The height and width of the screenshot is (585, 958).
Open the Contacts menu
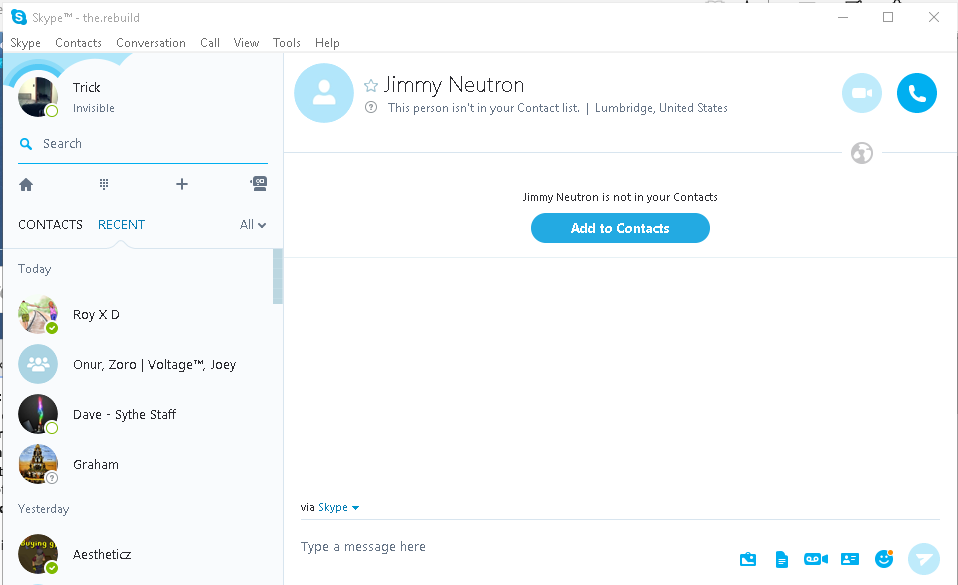pos(78,43)
